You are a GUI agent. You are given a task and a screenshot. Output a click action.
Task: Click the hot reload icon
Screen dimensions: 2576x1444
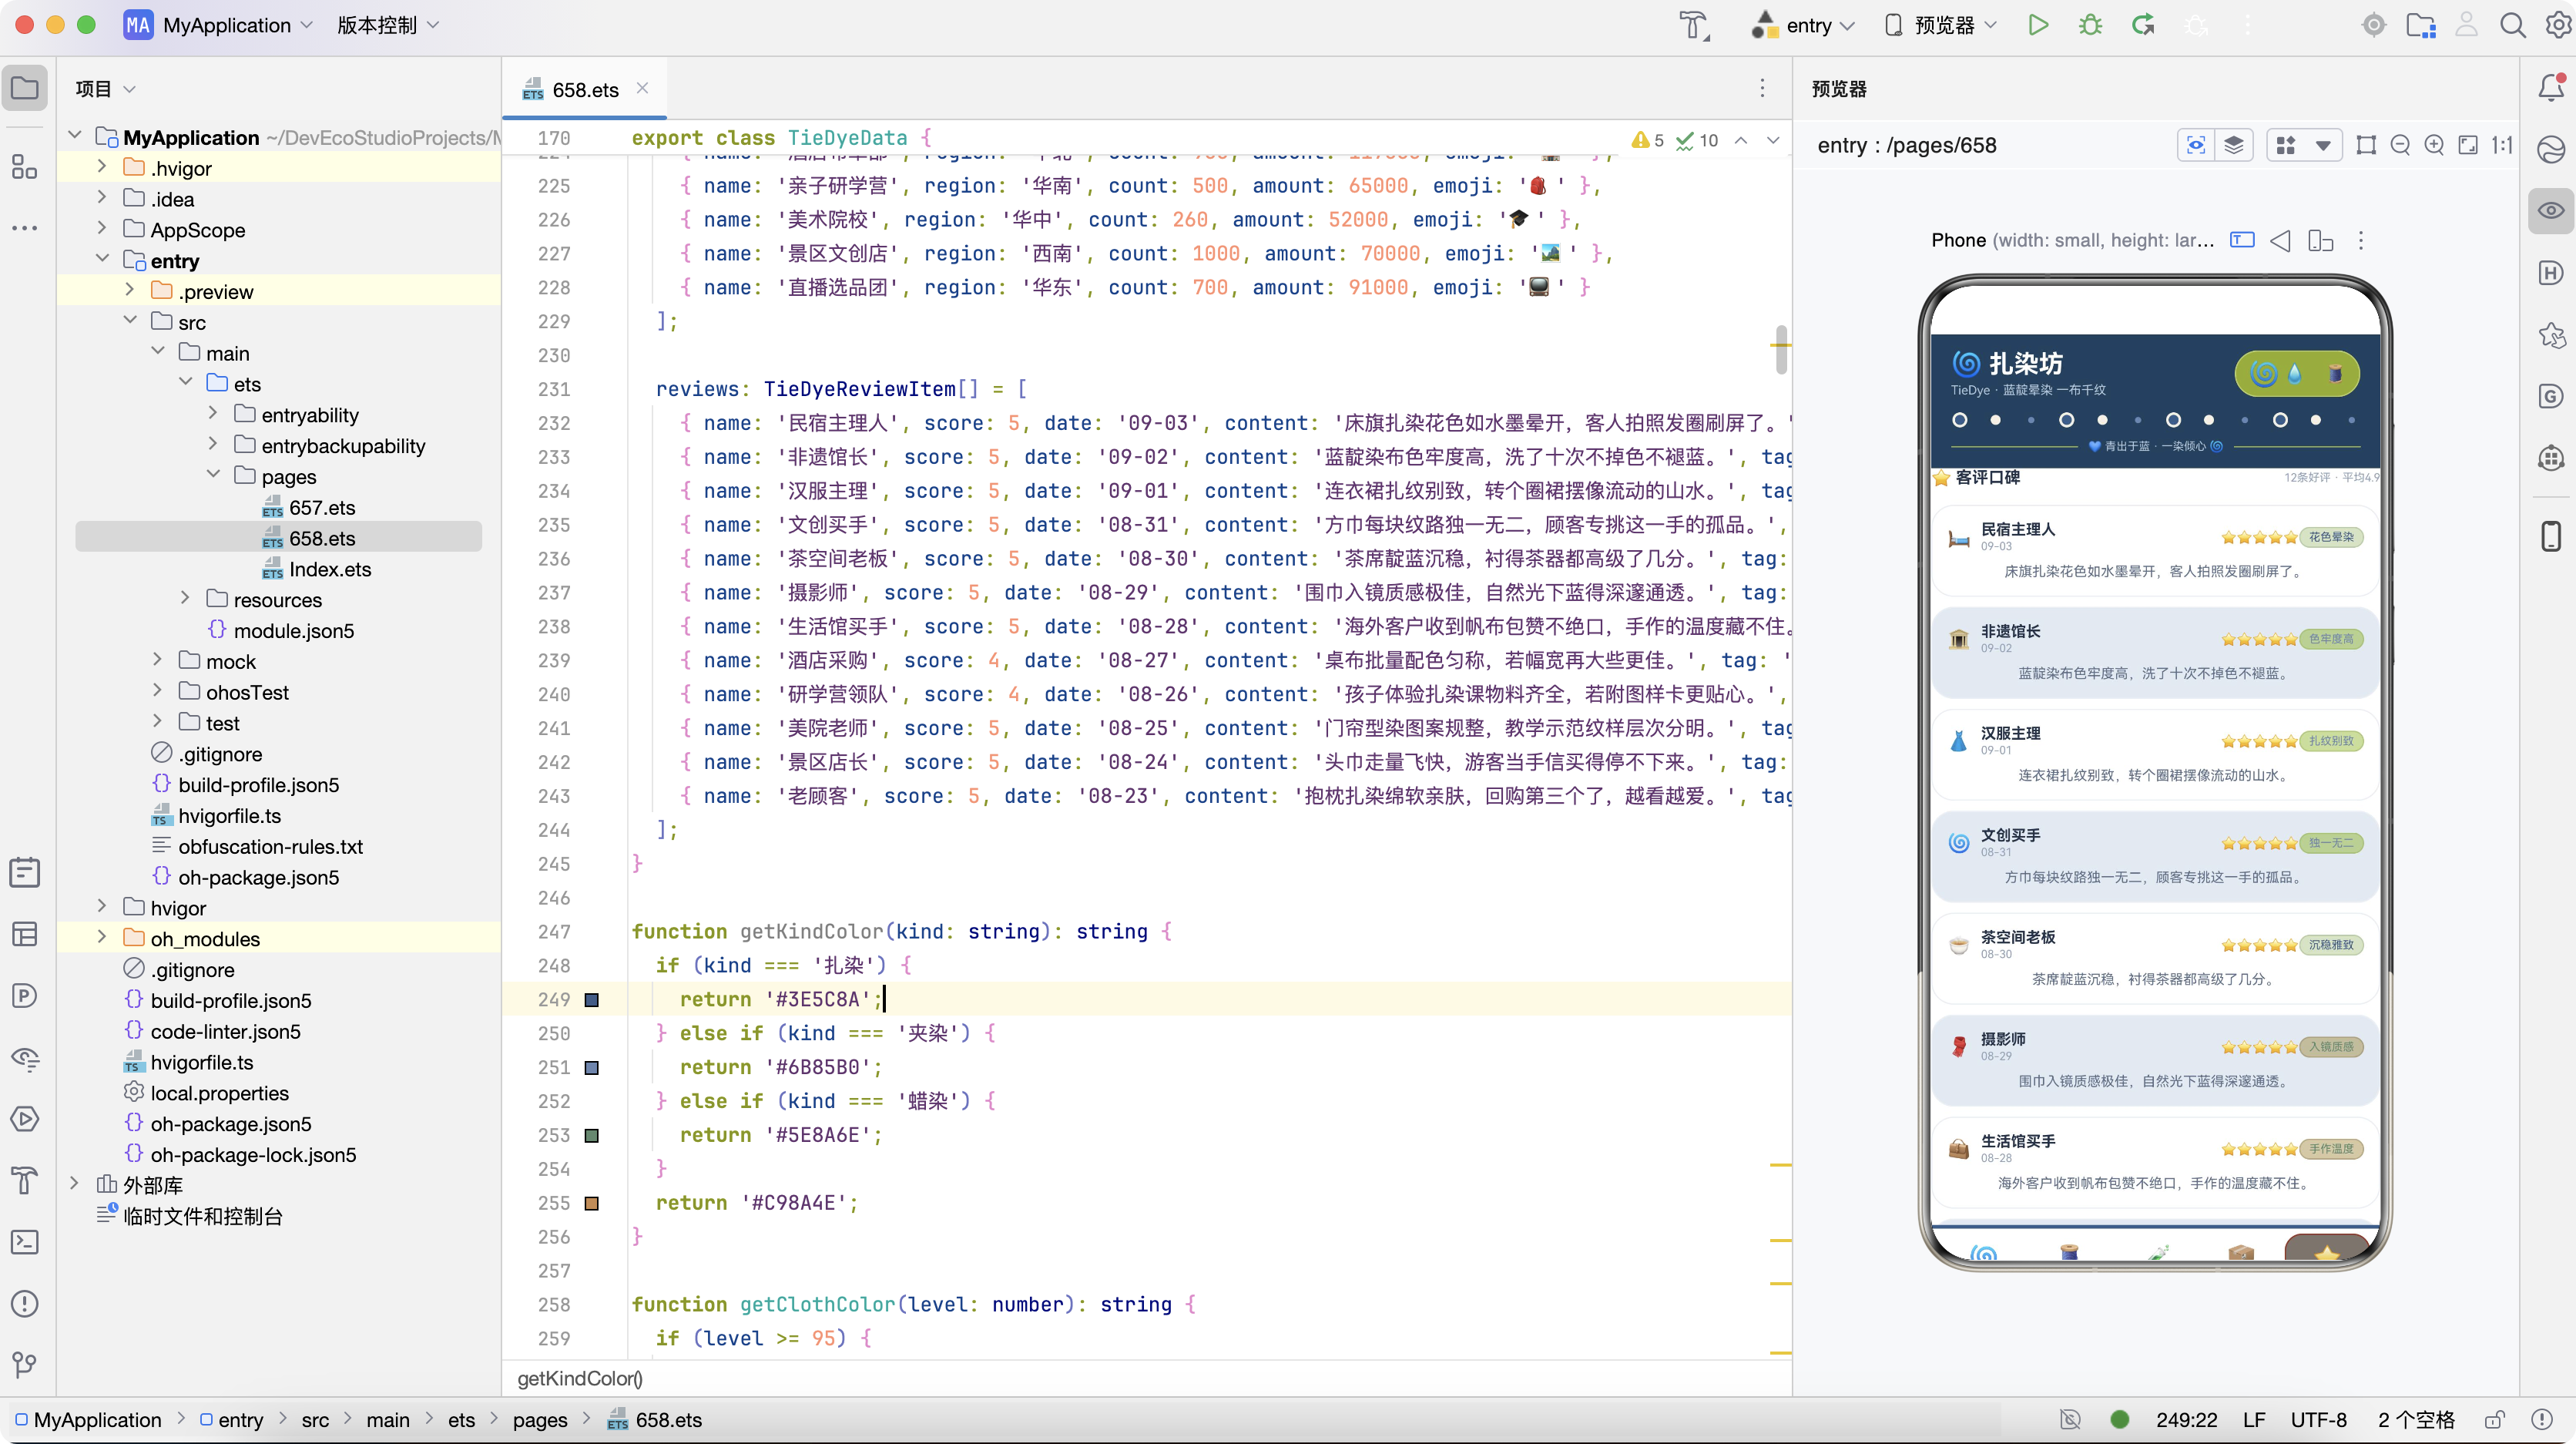[2143, 25]
